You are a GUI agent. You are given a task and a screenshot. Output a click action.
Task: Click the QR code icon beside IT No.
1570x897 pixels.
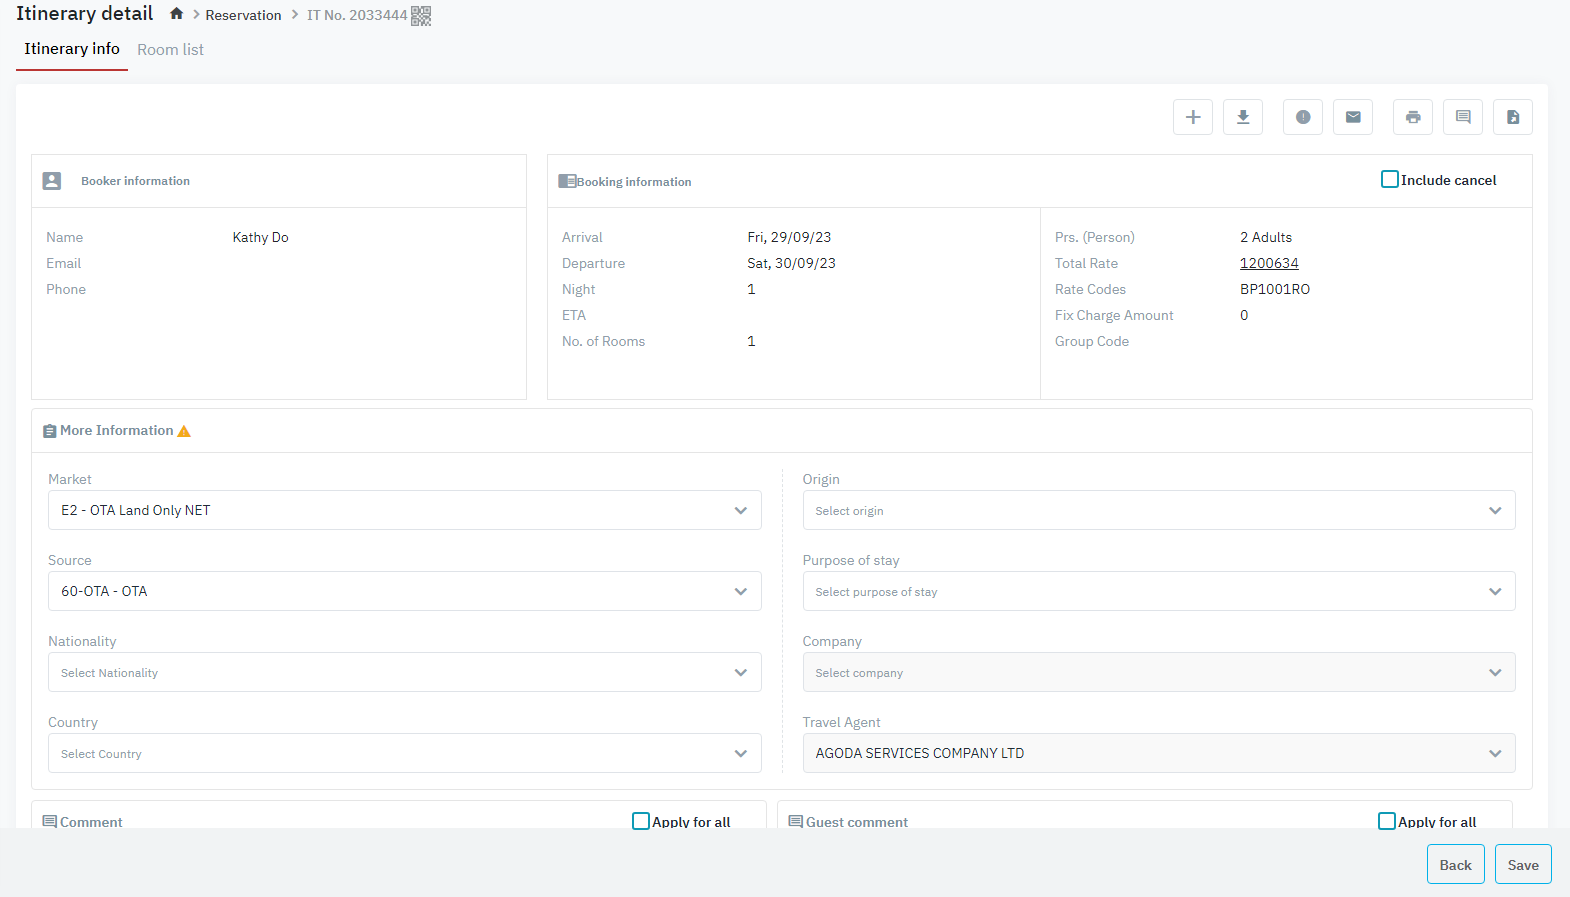(421, 15)
